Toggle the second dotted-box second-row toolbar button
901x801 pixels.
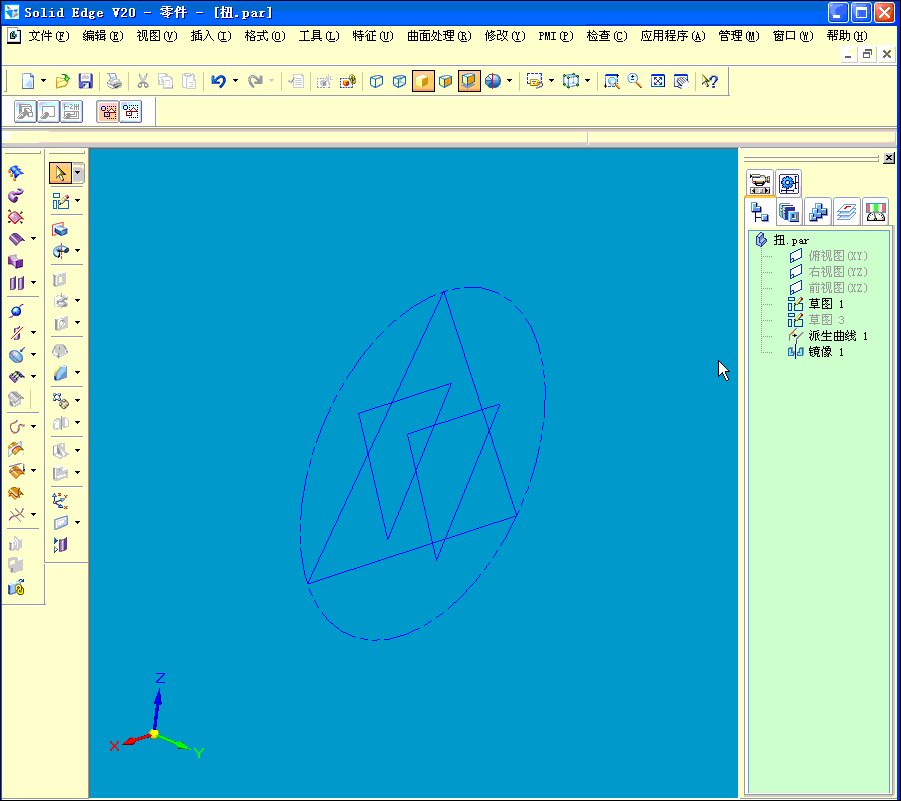point(131,111)
